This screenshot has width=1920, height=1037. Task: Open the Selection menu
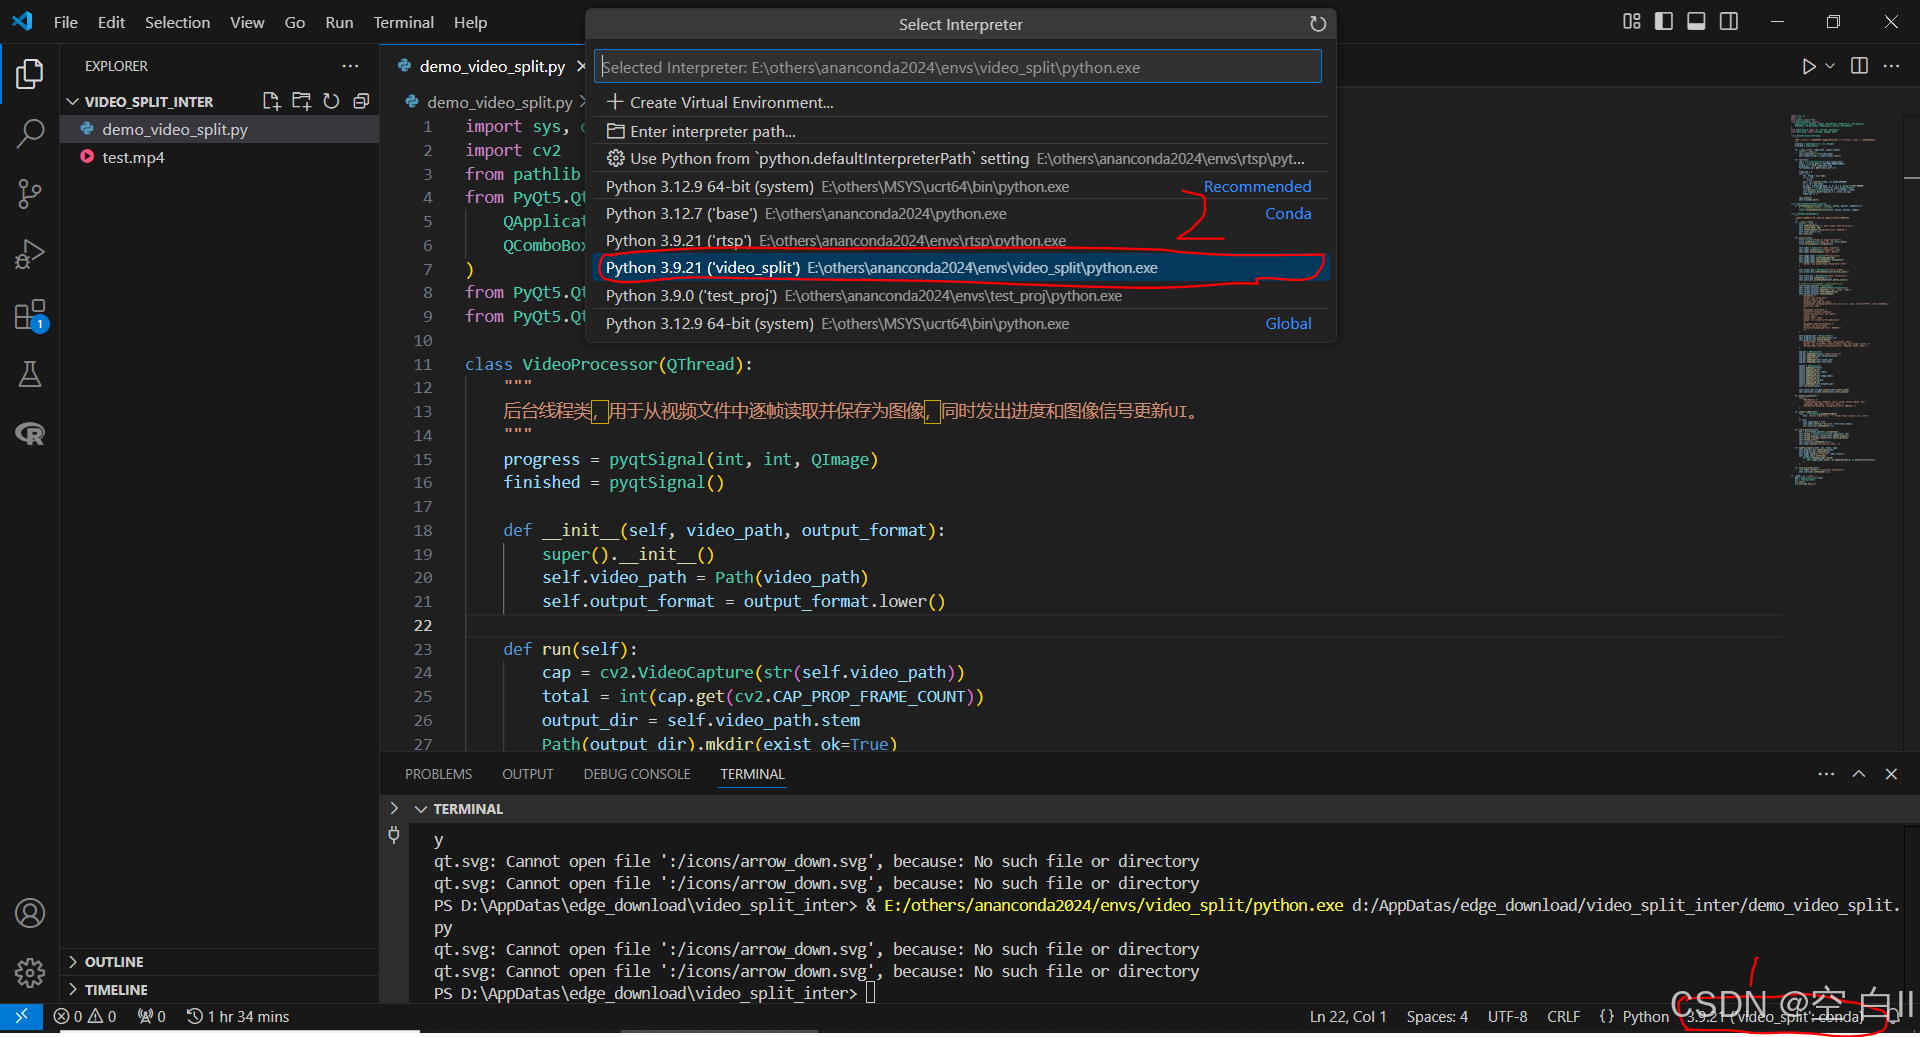pyautogui.click(x=177, y=22)
